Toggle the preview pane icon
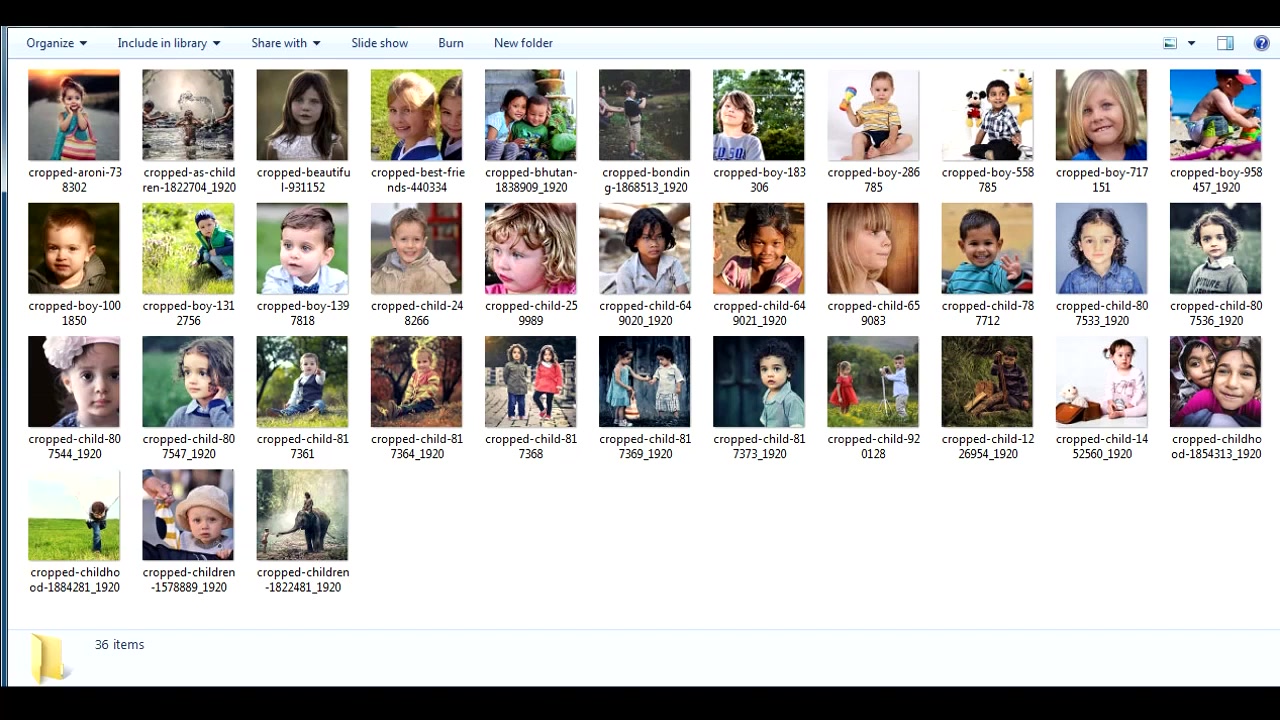This screenshot has height=720, width=1280. pos(1225,43)
